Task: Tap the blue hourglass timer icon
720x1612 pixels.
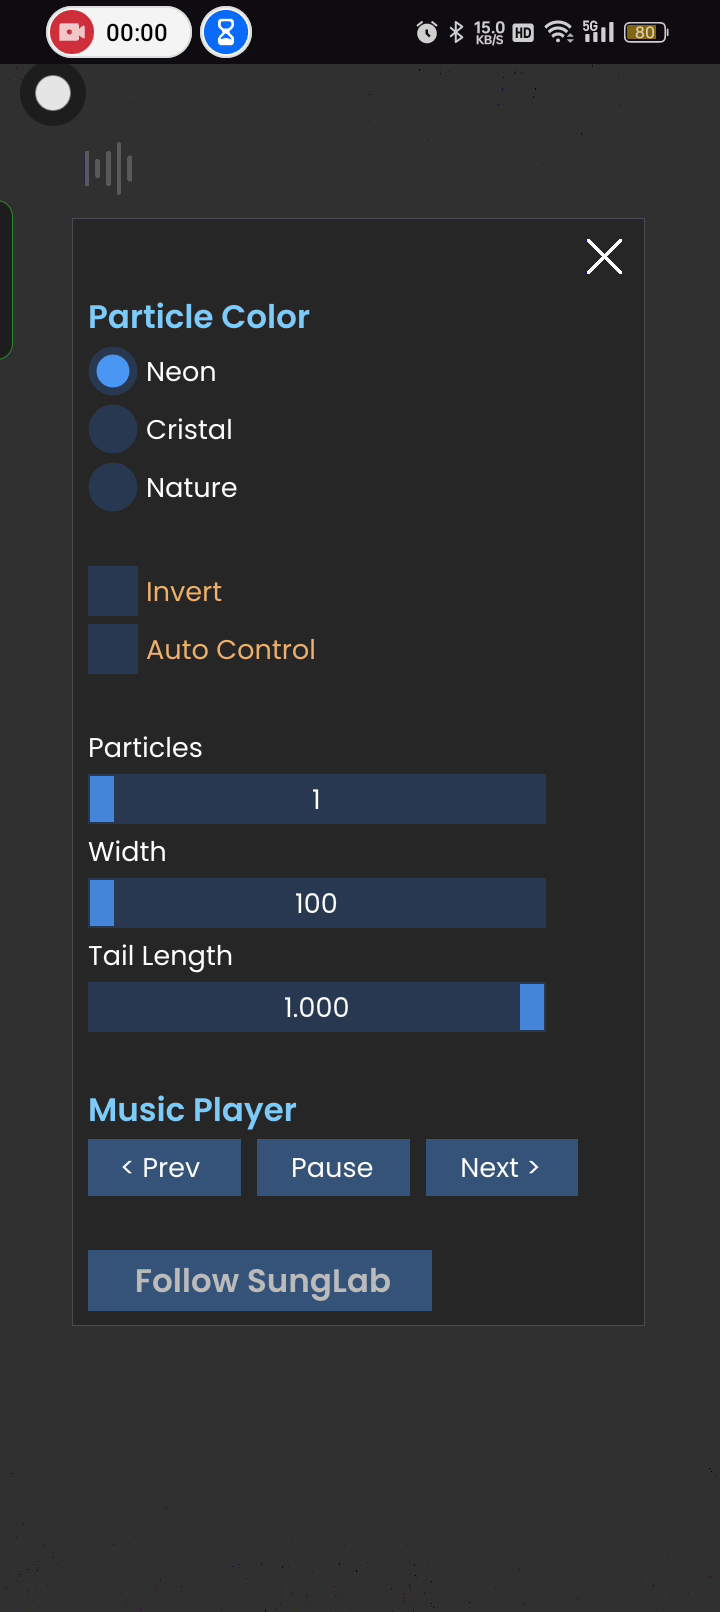Action: [226, 33]
